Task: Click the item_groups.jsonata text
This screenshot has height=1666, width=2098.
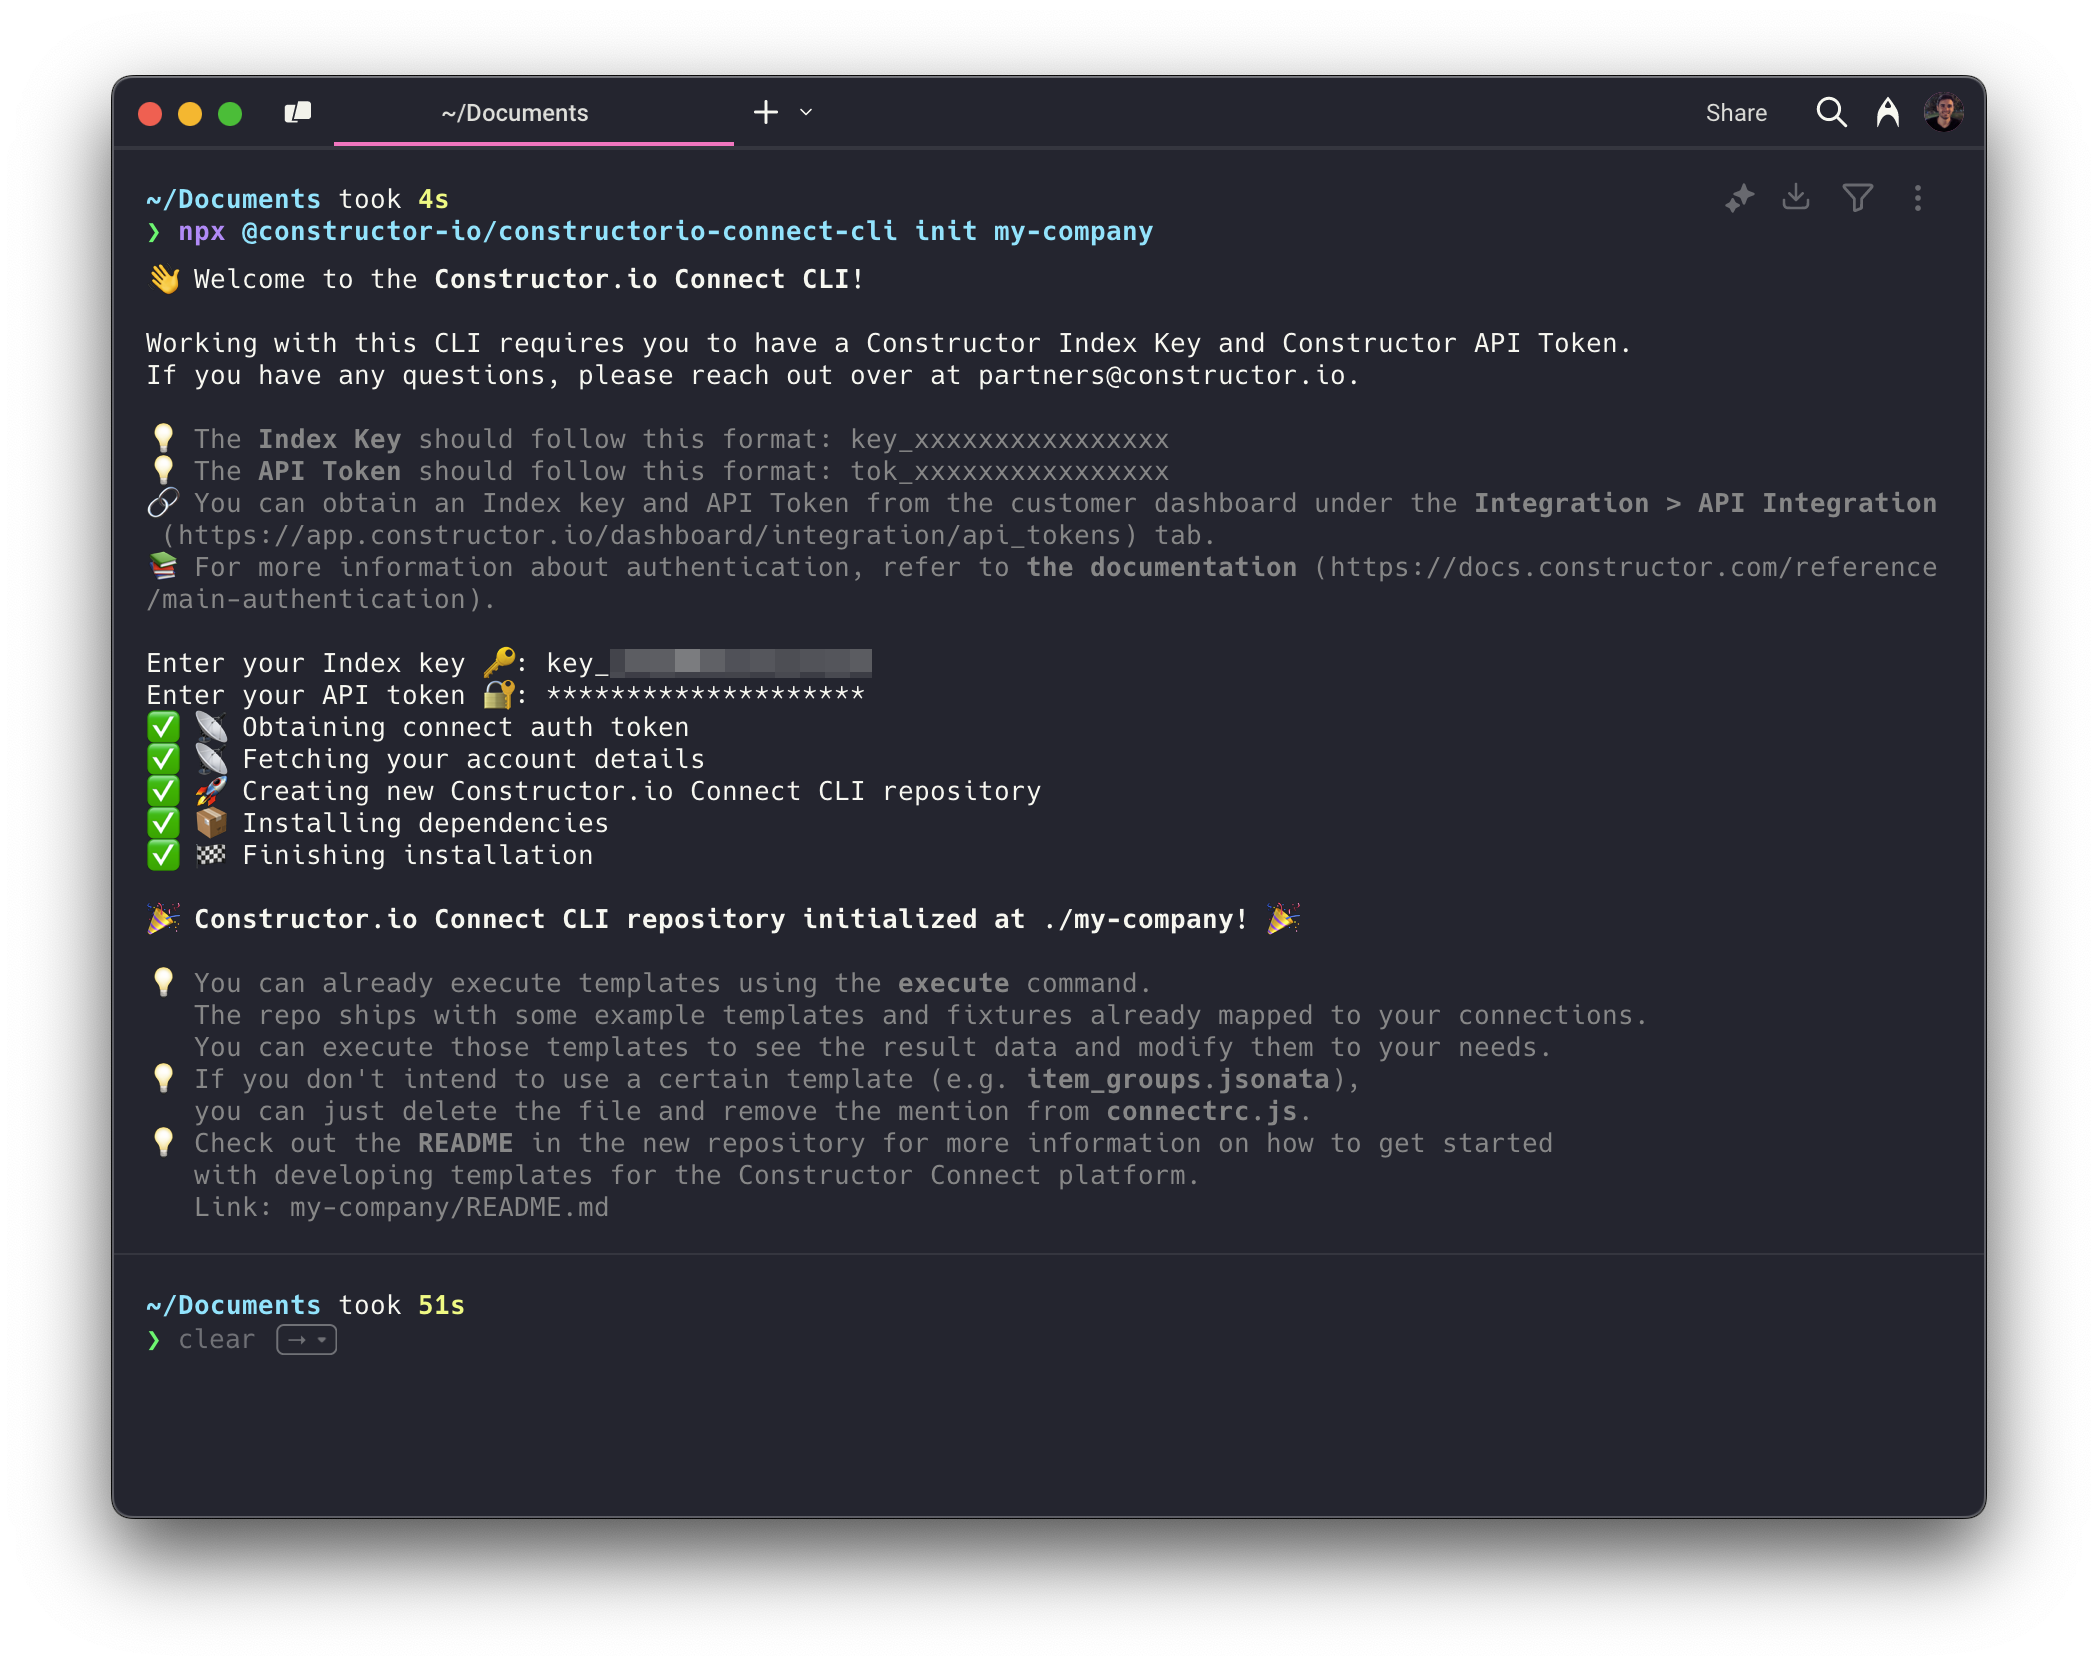Action: pyautogui.click(x=1177, y=1079)
